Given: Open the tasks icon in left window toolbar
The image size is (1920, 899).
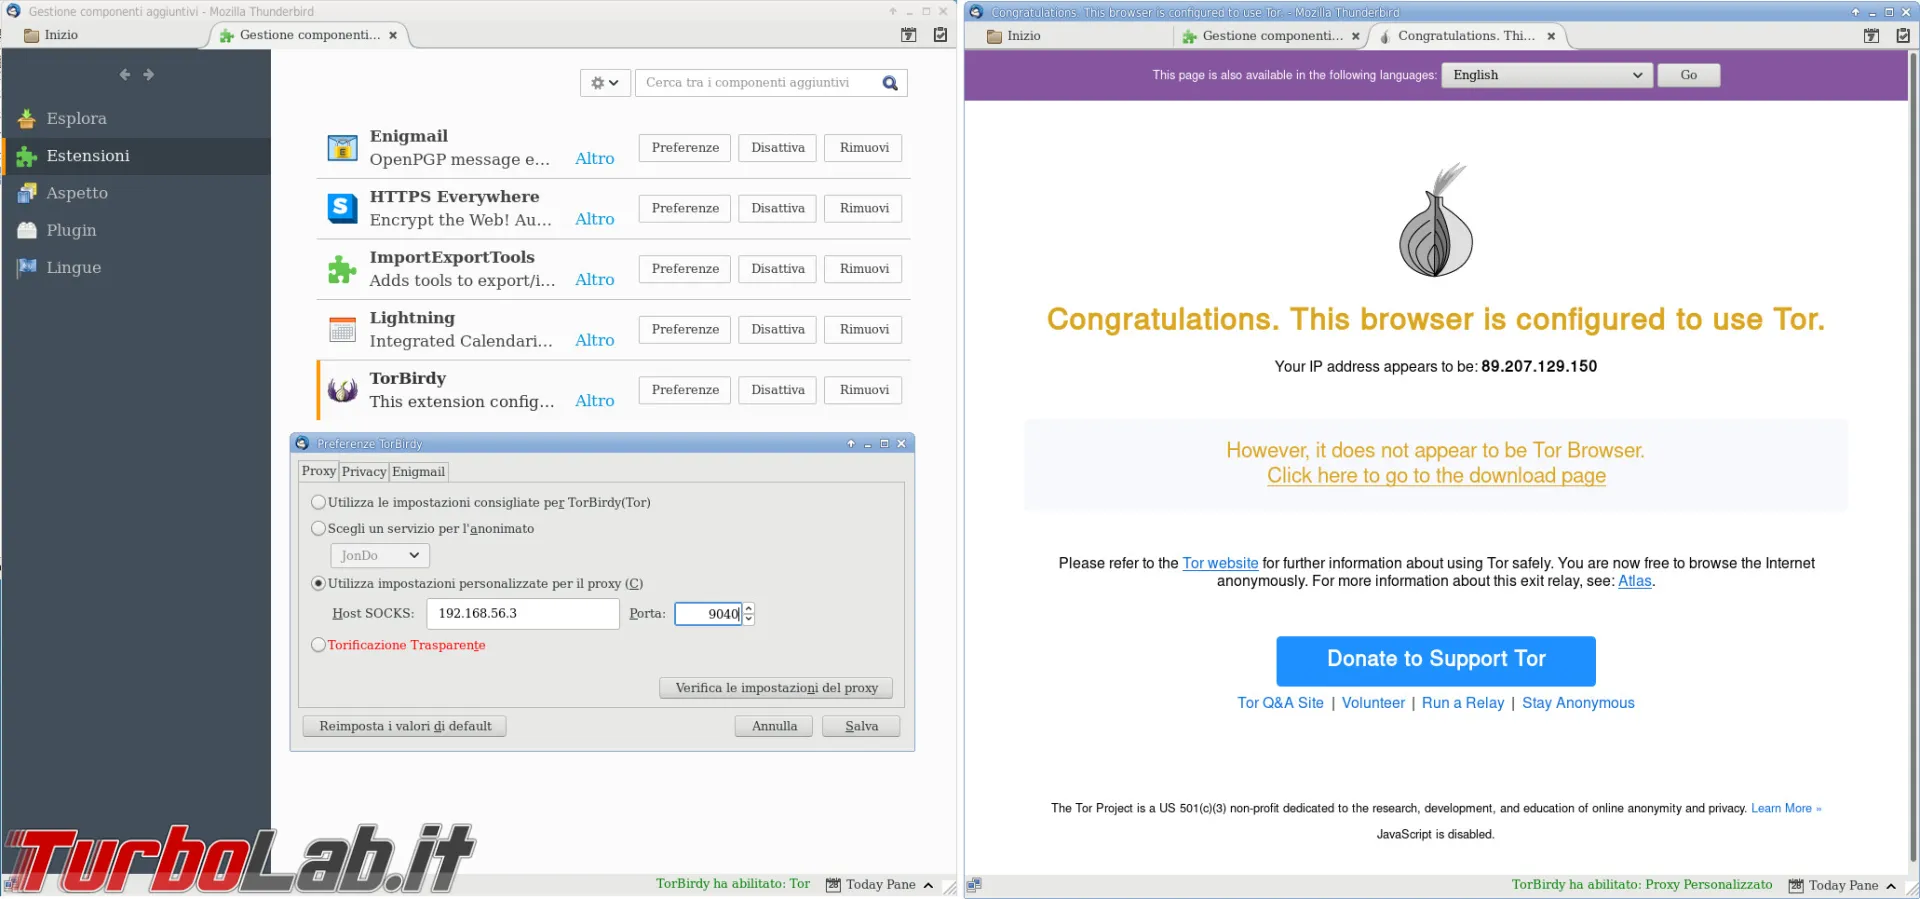Looking at the screenshot, I should [x=940, y=35].
